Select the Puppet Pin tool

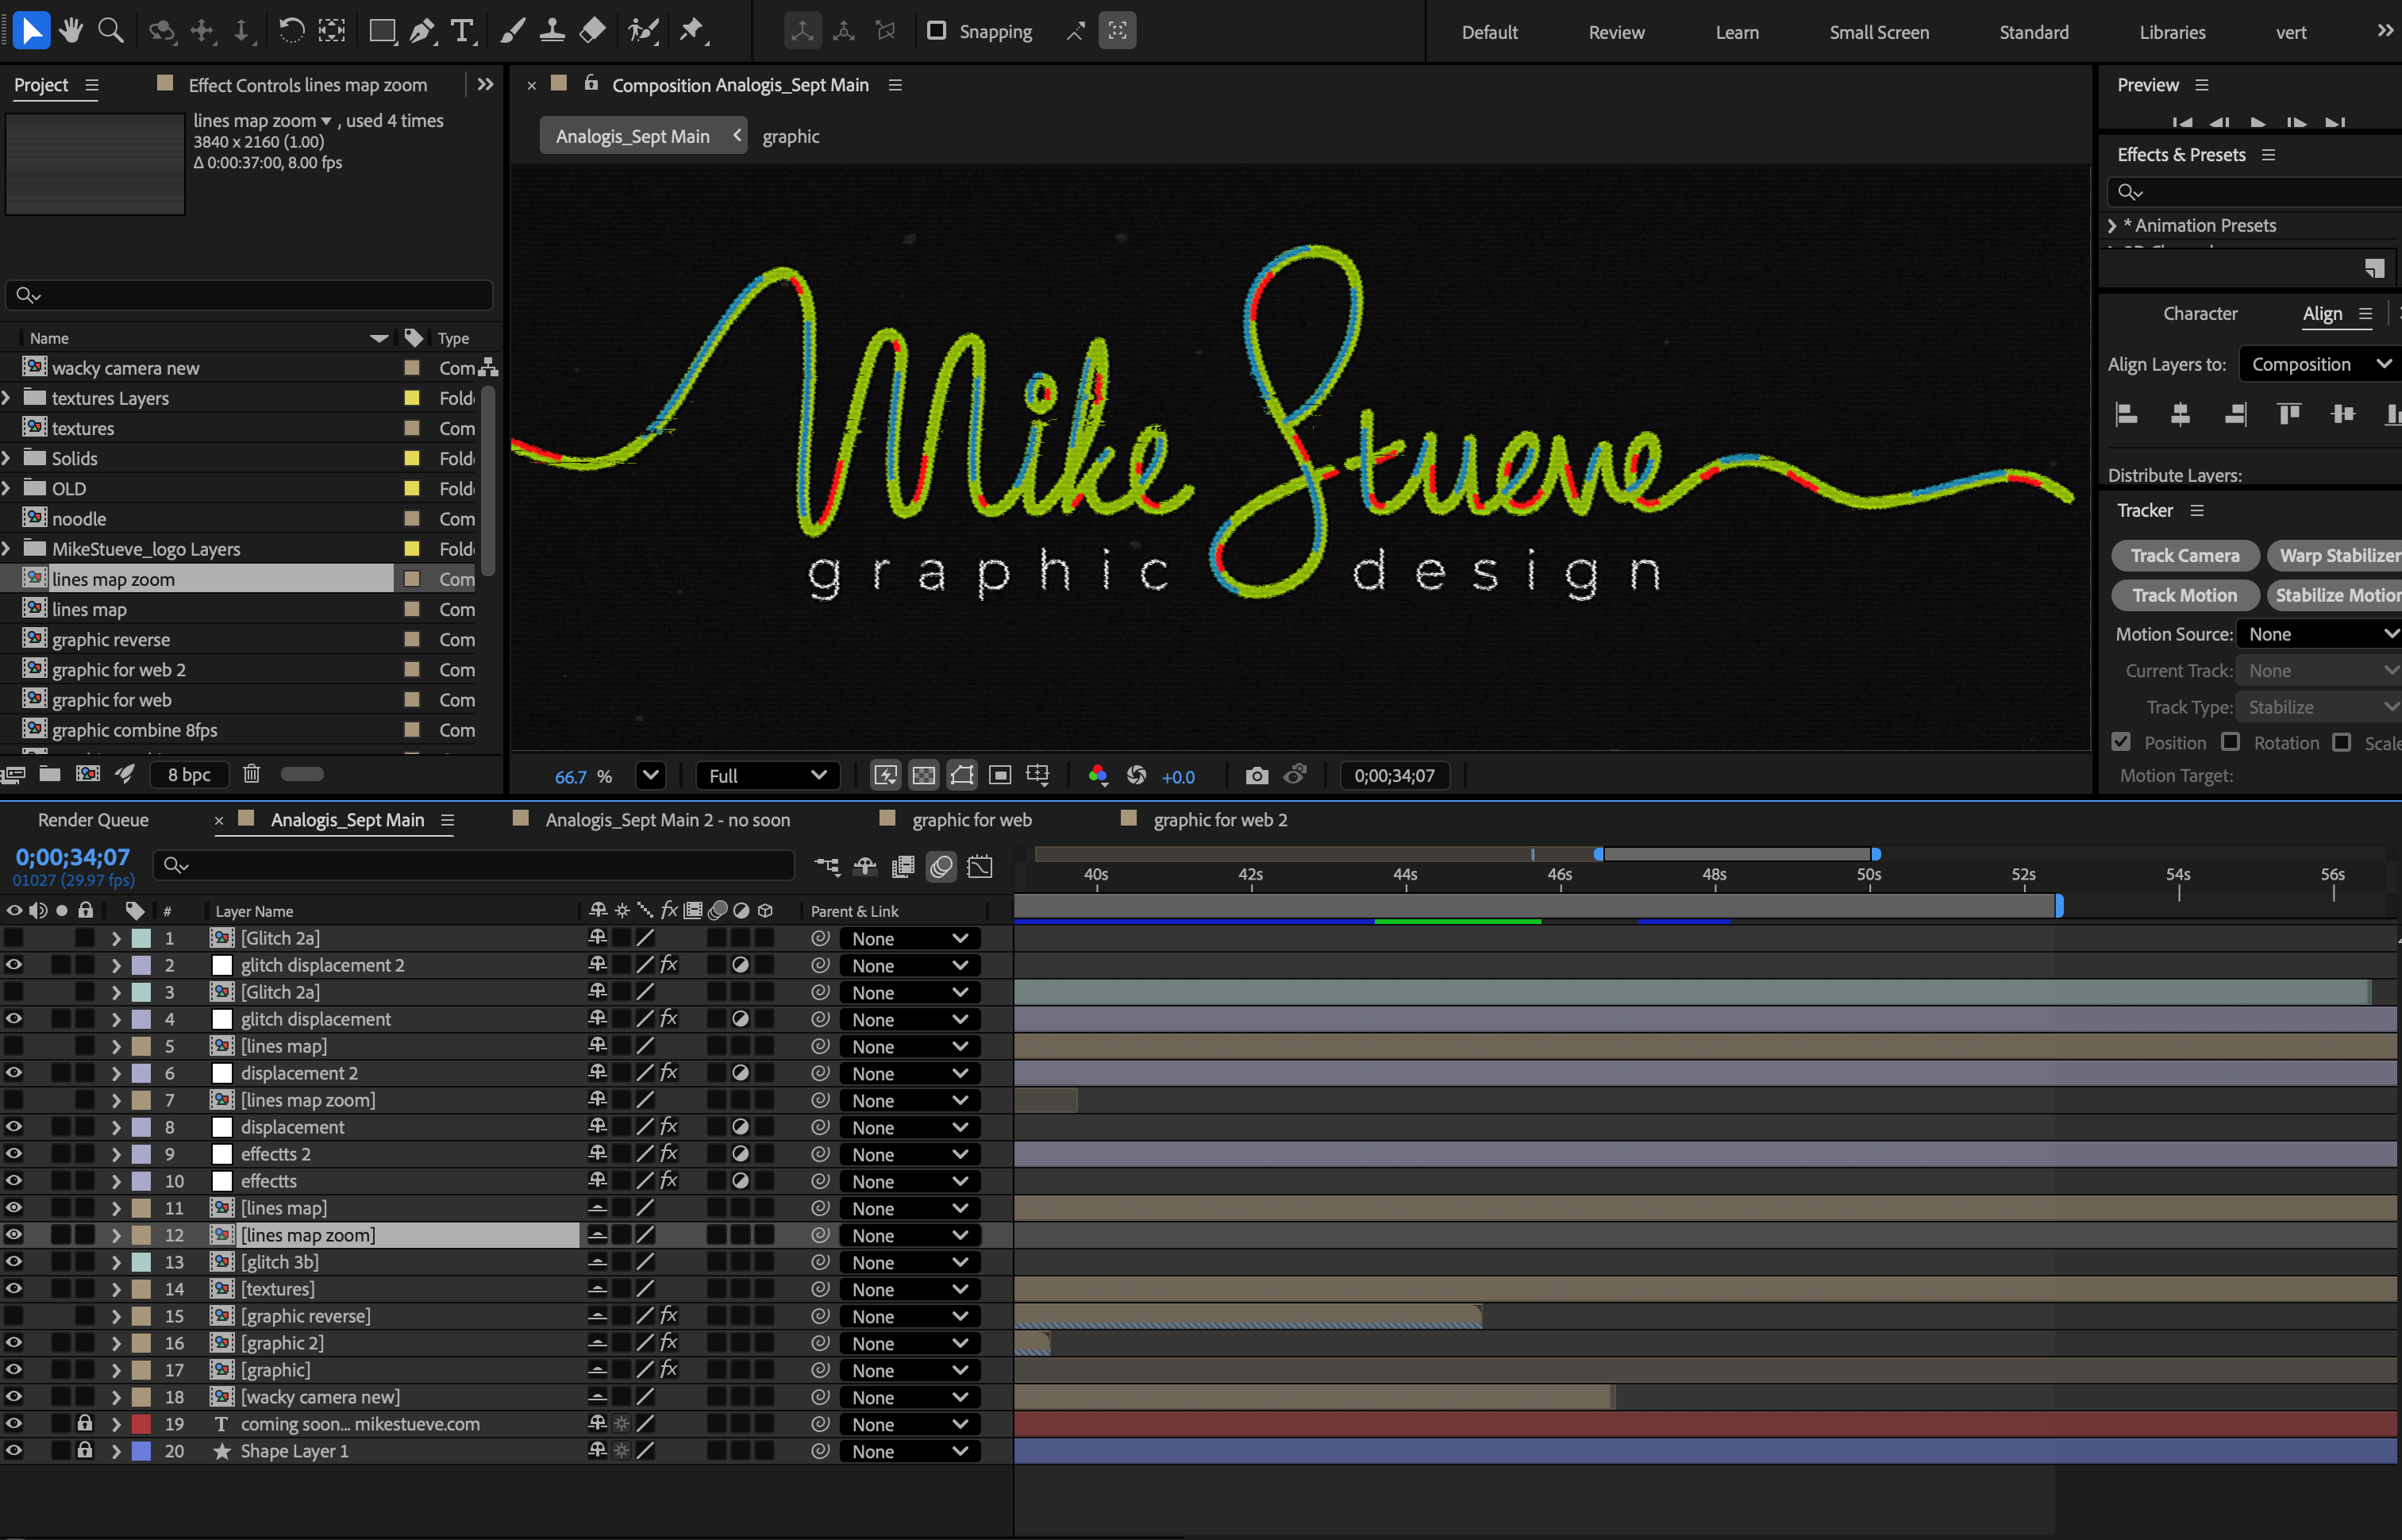[x=692, y=31]
